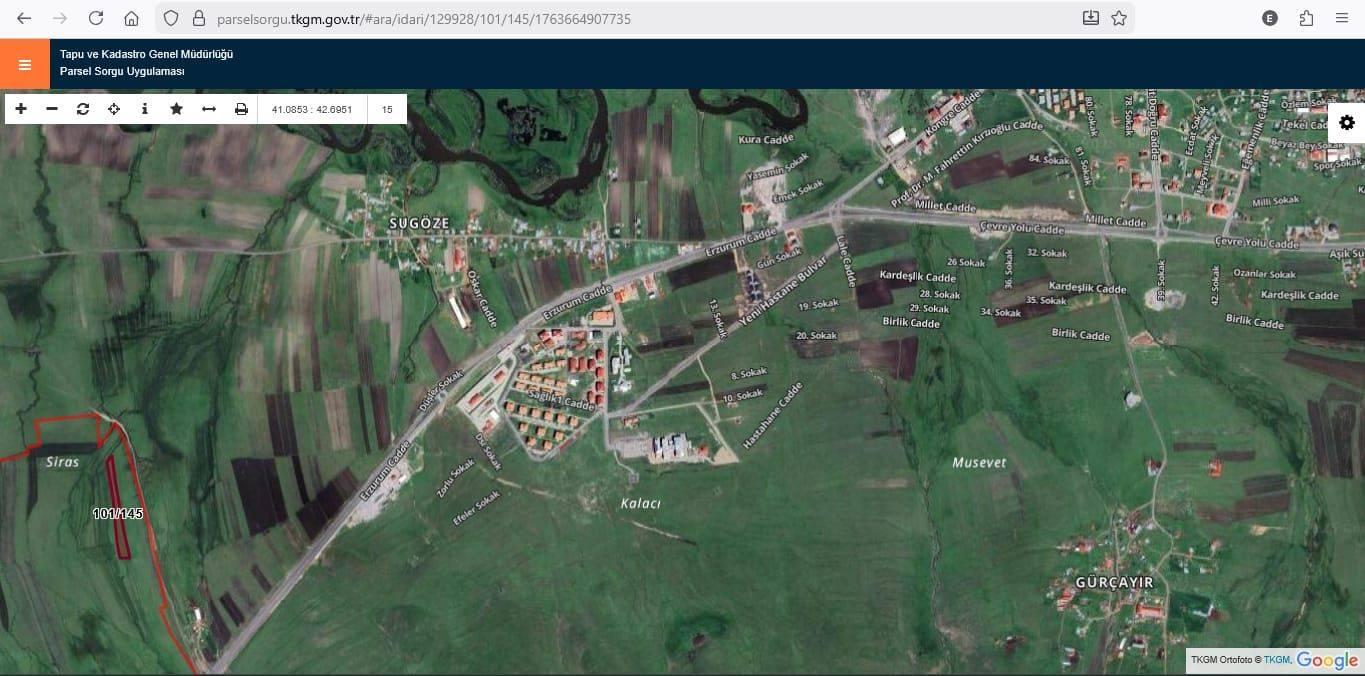1365x676 pixels.
Task: Reload the browser page
Action: click(x=96, y=18)
